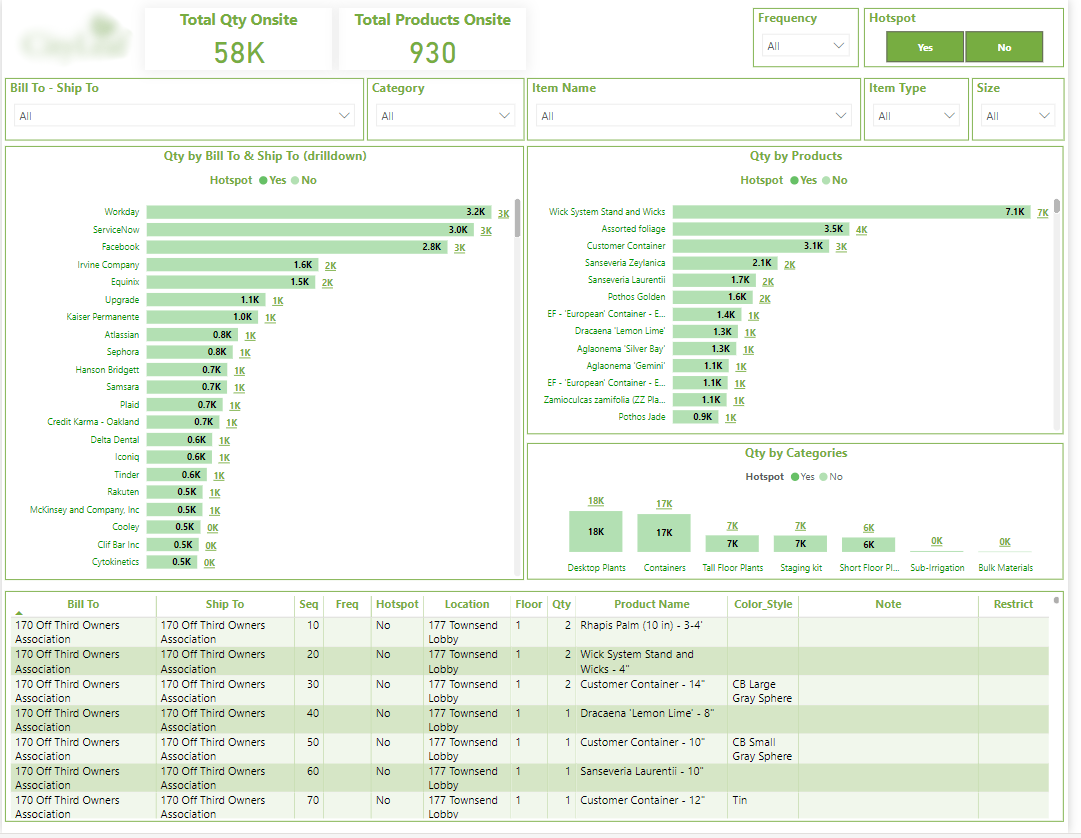Click the Total Qty Onsite card
The width and height of the screenshot is (1081, 838).
(239, 40)
